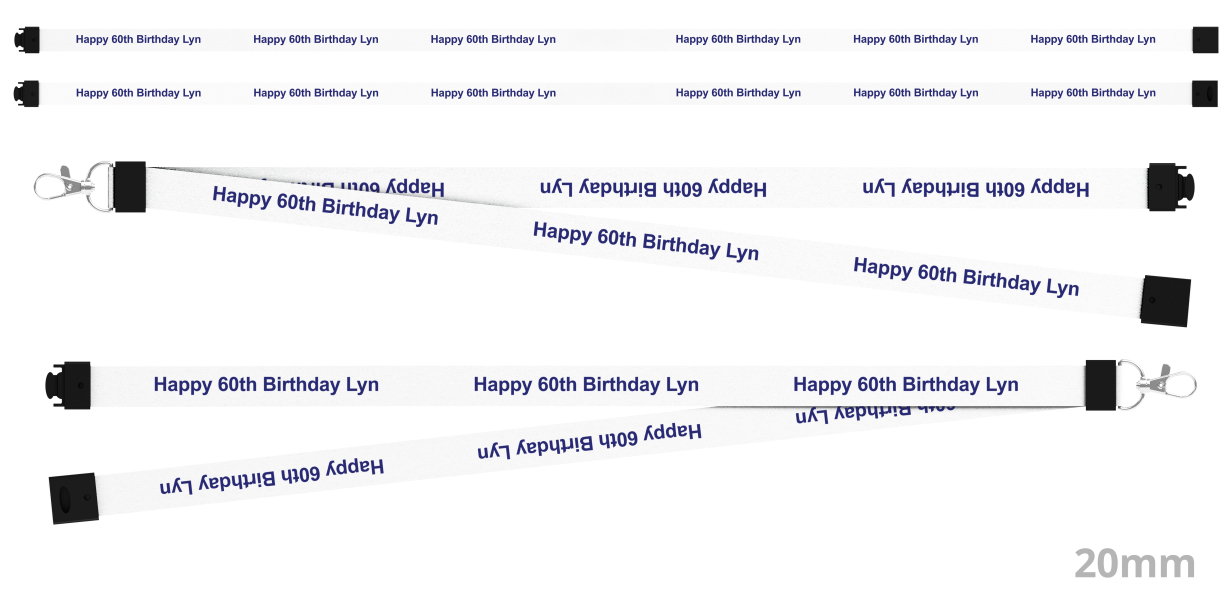Click the metal lobster clip on the angled lanyard's left end
Image resolution: width=1232 pixels, height=600 pixels.
pyautogui.click(x=74, y=186)
